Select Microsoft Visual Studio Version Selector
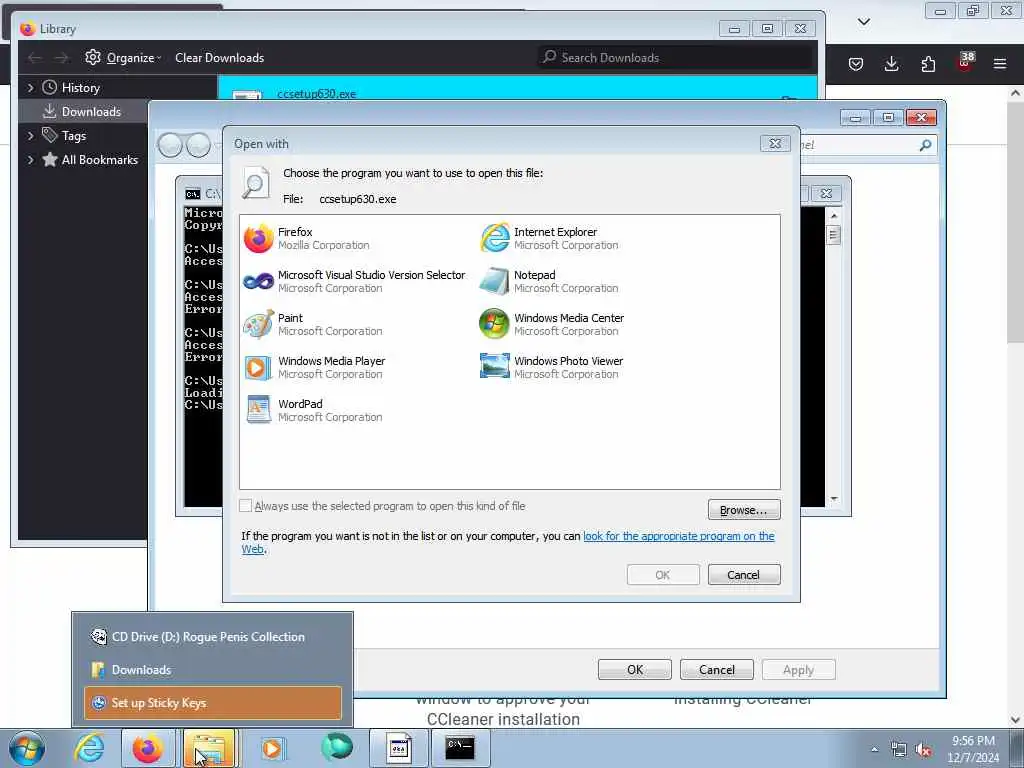 [354, 281]
